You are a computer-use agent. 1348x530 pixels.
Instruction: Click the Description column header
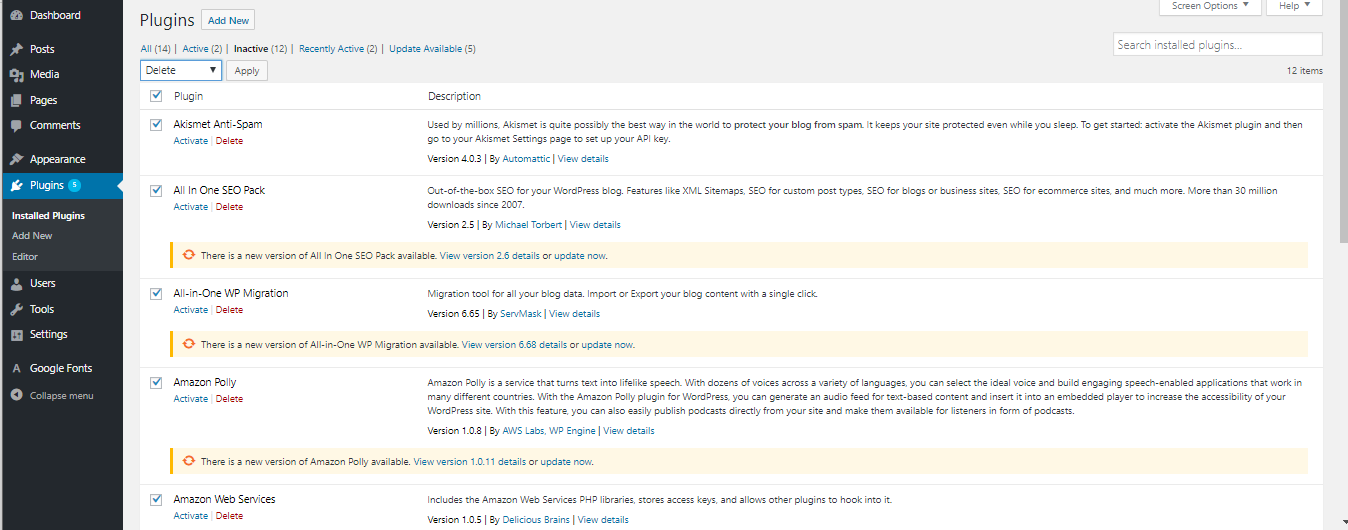coord(455,96)
